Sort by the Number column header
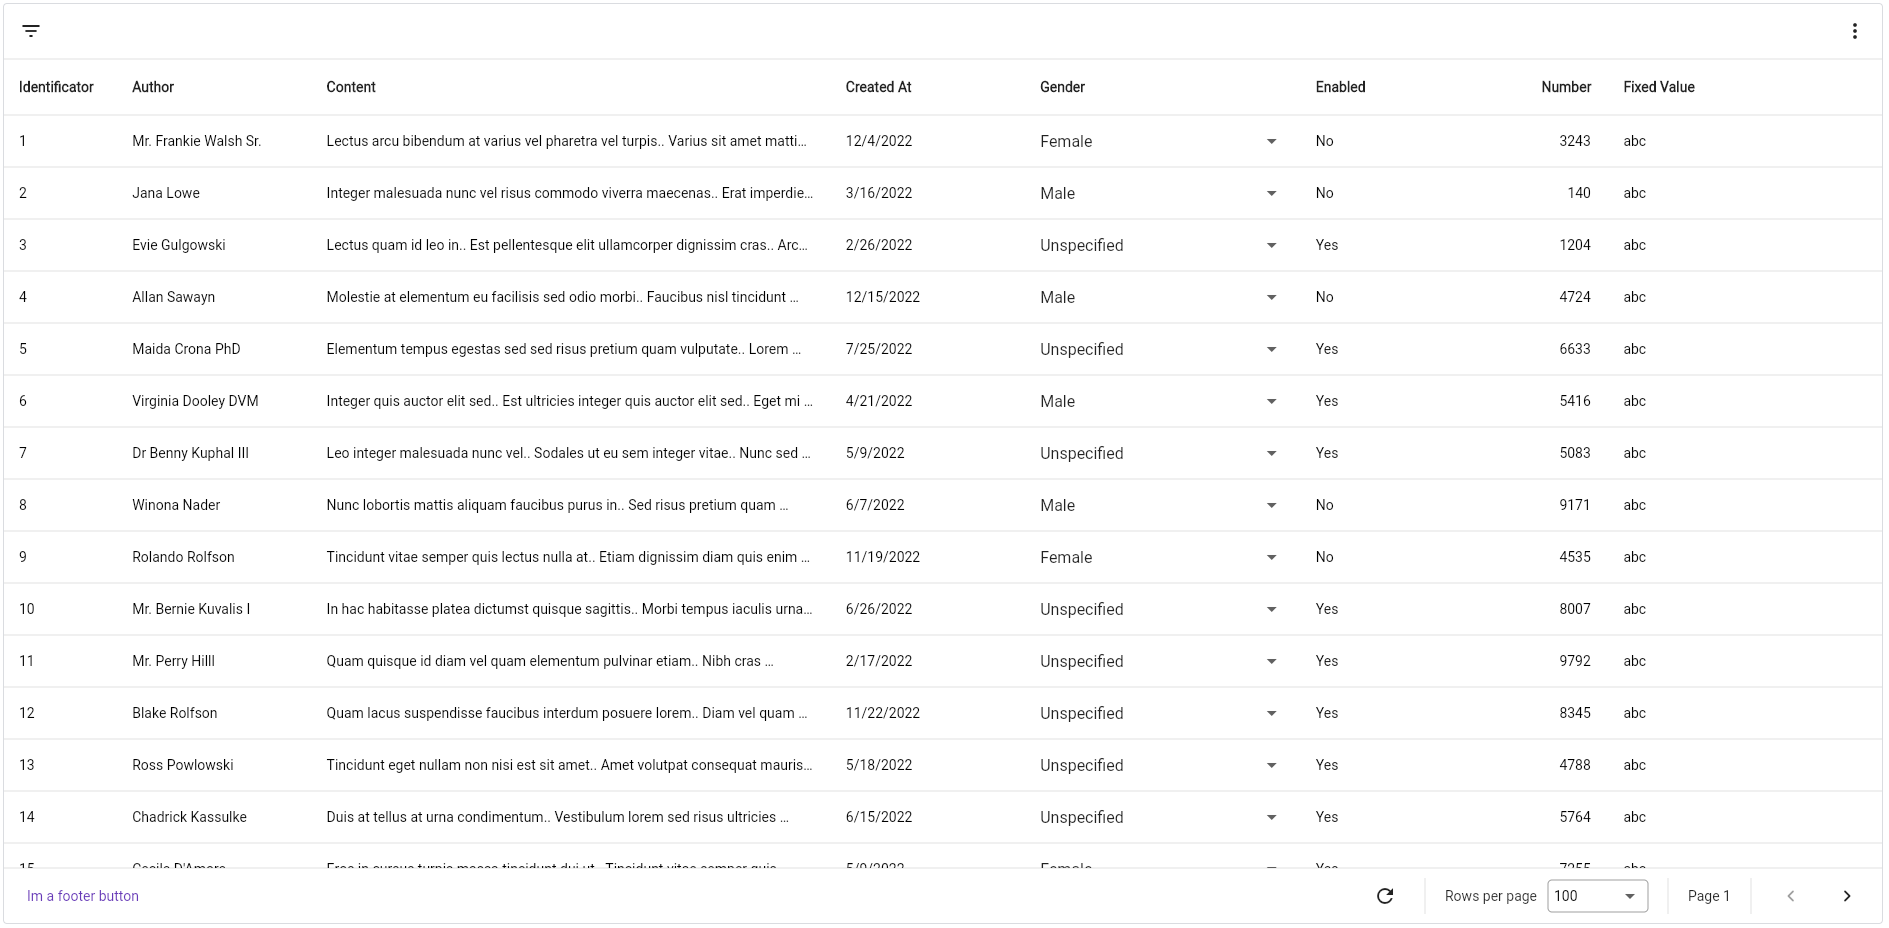The width and height of the screenshot is (1889, 928). (x=1566, y=87)
